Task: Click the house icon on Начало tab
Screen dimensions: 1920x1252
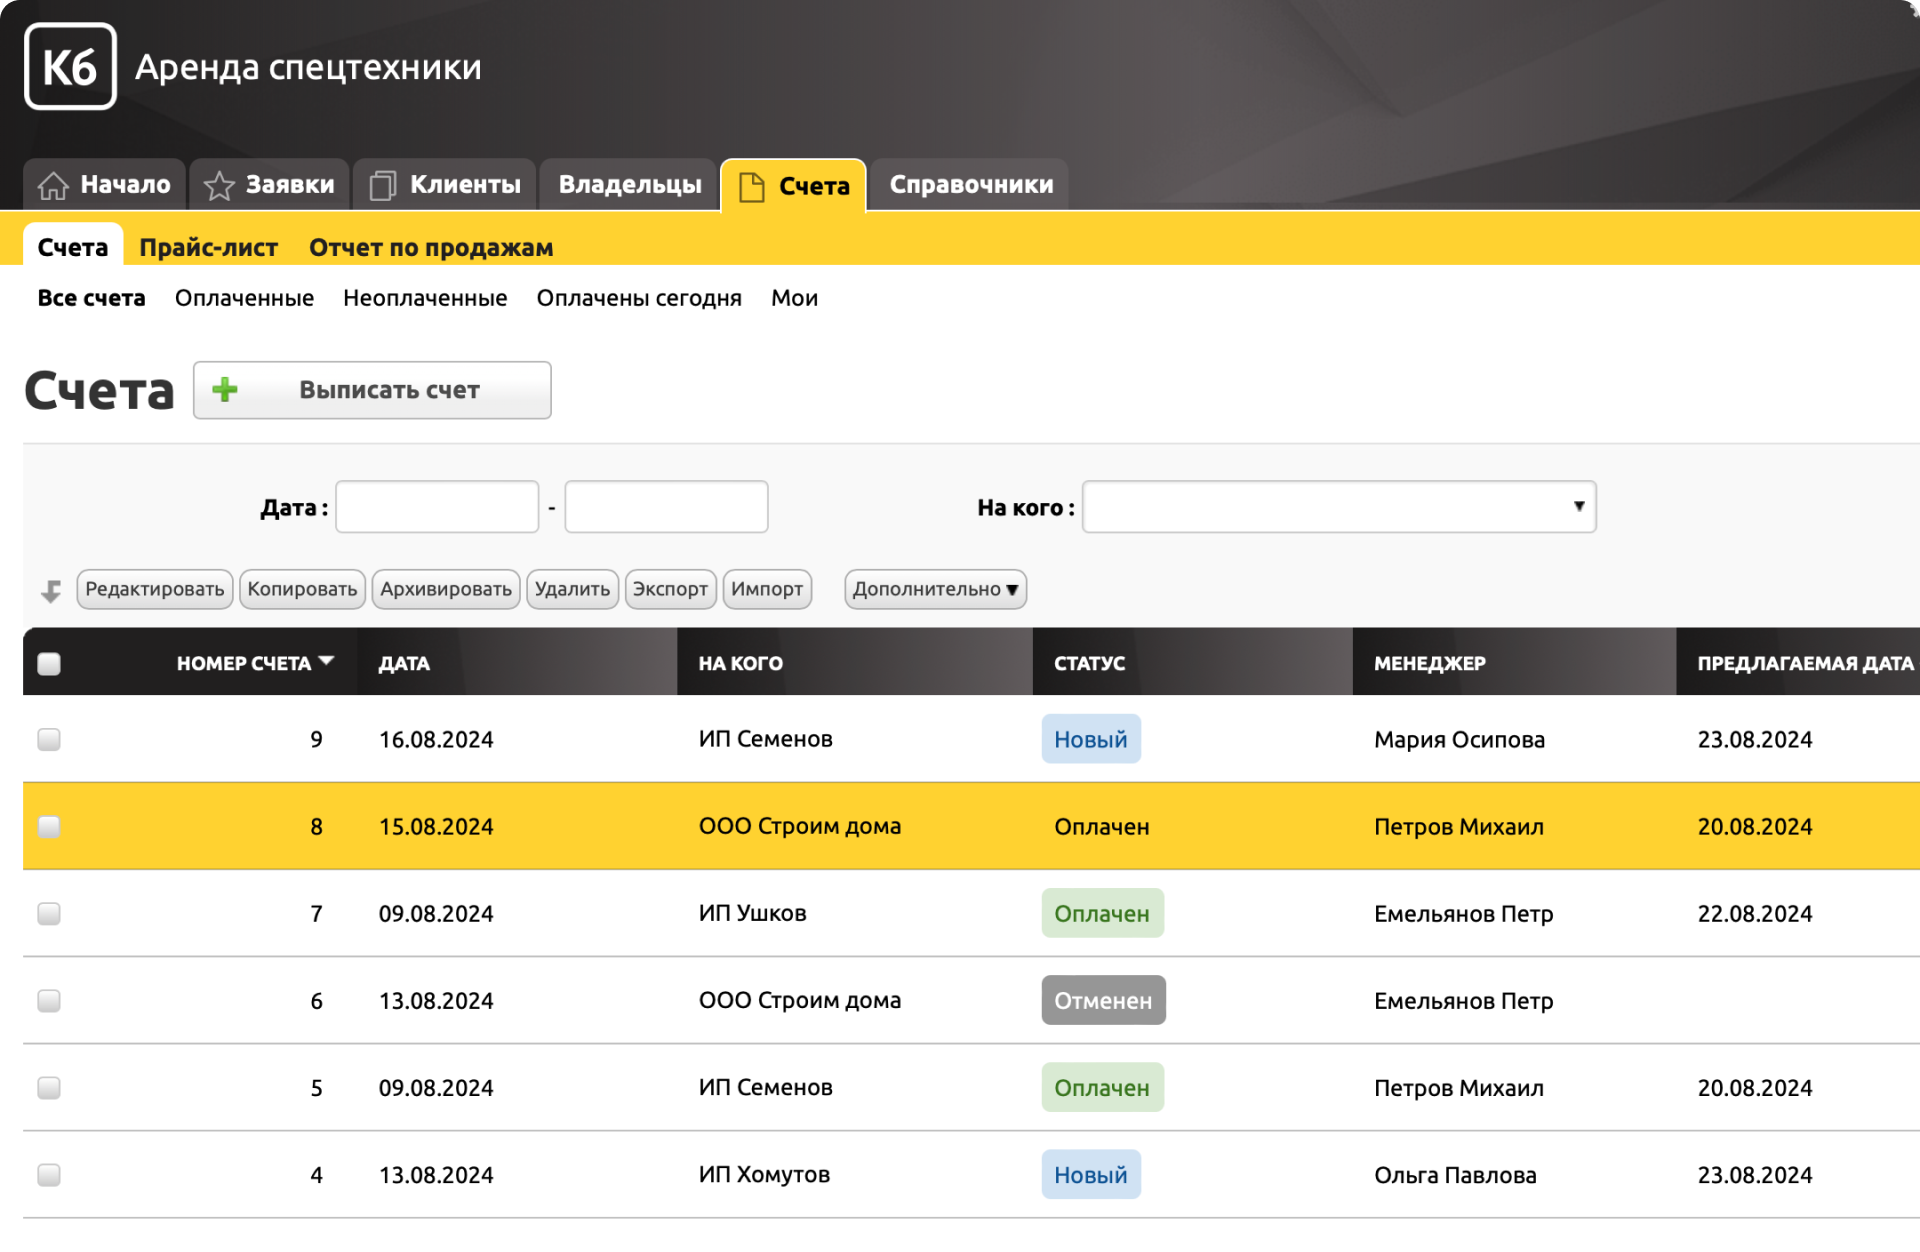Action: [53, 186]
